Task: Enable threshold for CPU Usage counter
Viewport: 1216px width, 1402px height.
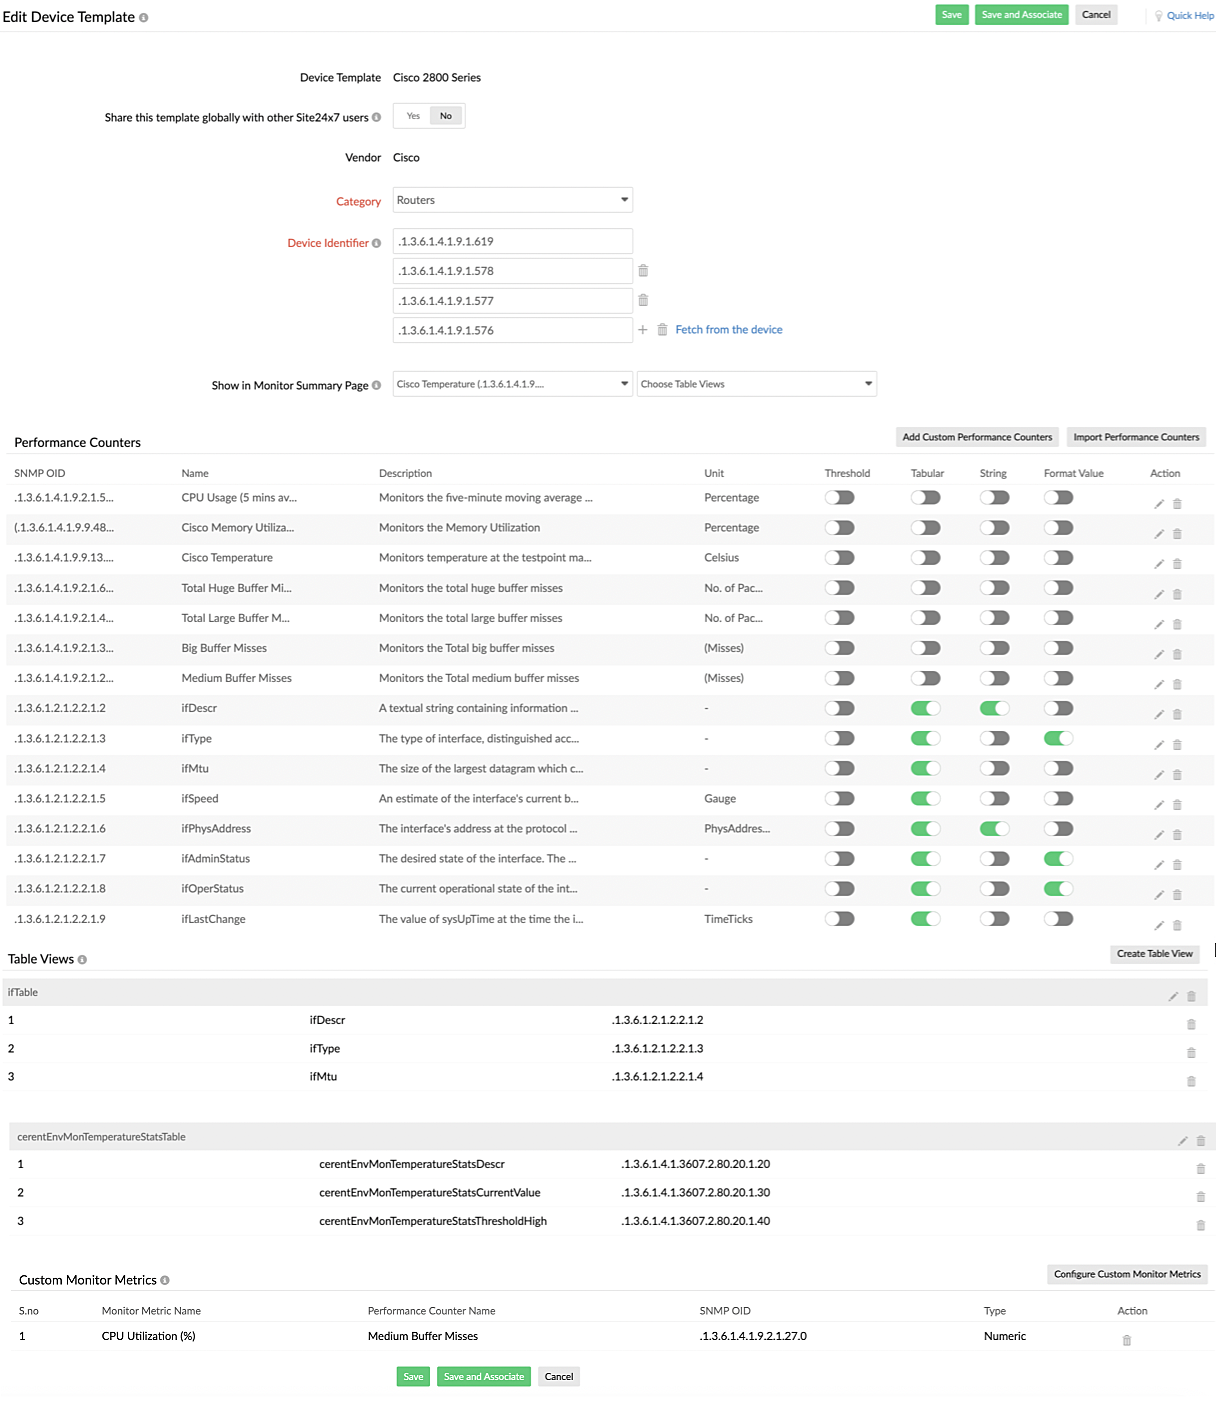Action: point(839,498)
